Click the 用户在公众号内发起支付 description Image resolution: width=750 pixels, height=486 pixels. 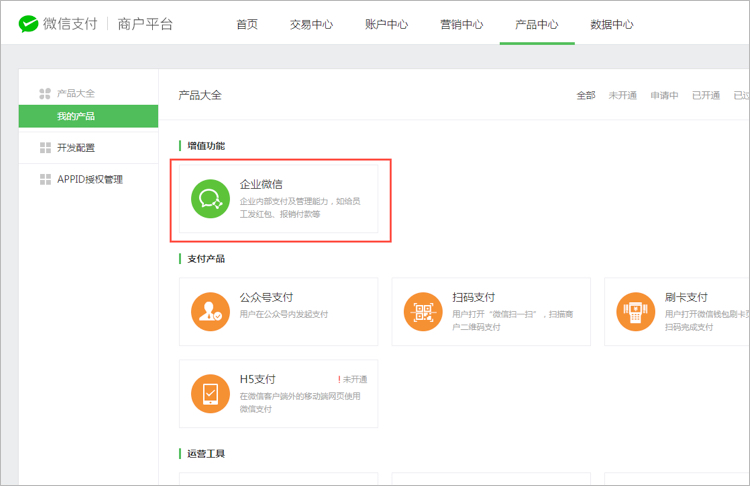[x=284, y=314]
